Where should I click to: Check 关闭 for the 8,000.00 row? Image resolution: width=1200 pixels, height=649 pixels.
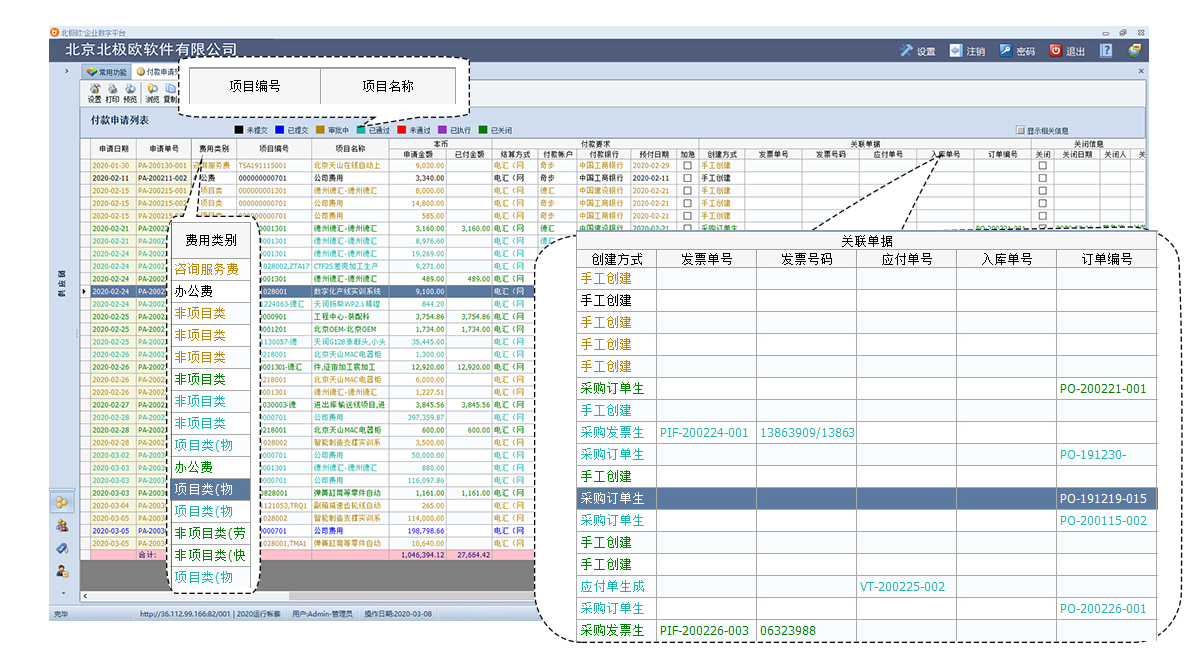coord(1042,190)
